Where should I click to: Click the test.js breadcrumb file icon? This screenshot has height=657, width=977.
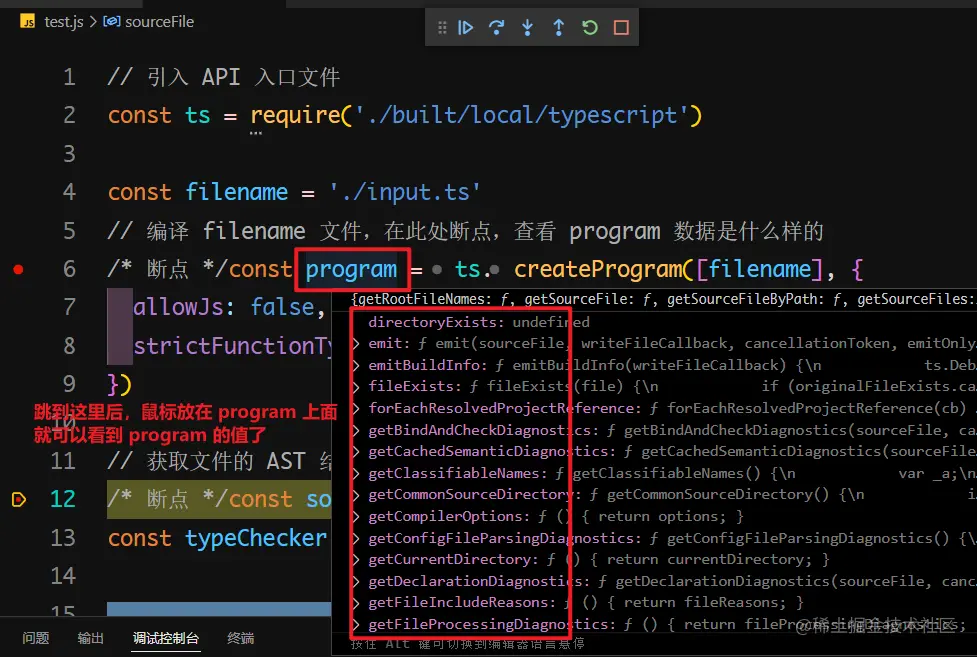27,22
